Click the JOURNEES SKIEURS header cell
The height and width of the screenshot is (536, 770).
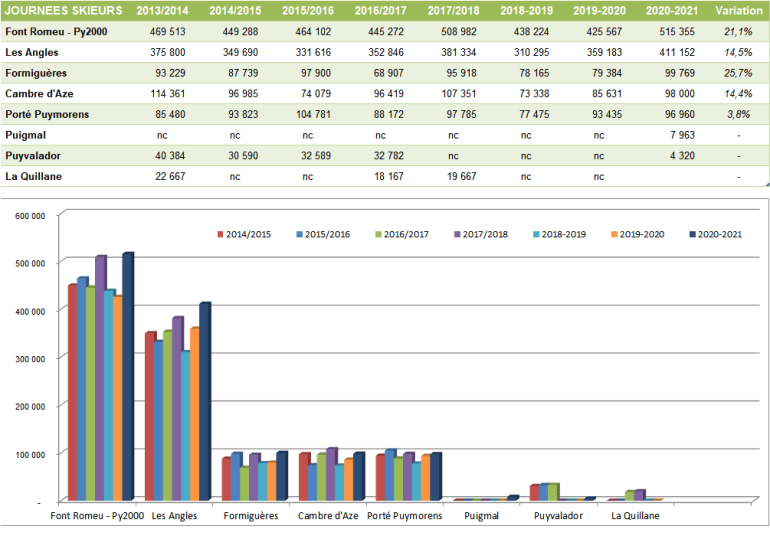[64, 11]
